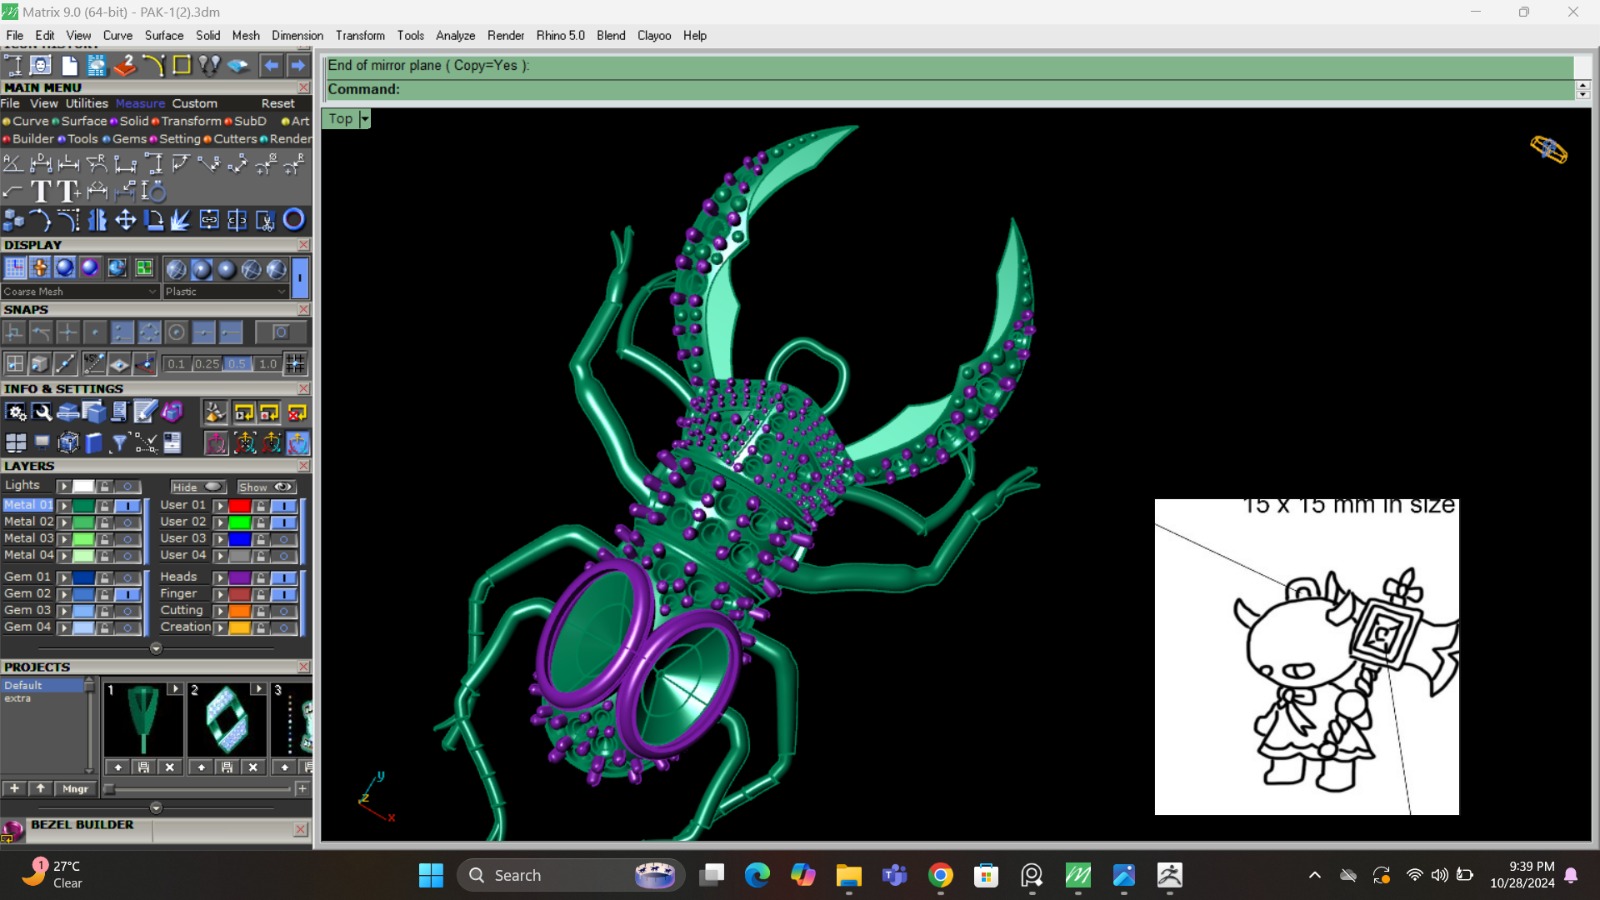The width and height of the screenshot is (1600, 900).
Task: Click the User 01 red color swatch
Action: (x=240, y=506)
